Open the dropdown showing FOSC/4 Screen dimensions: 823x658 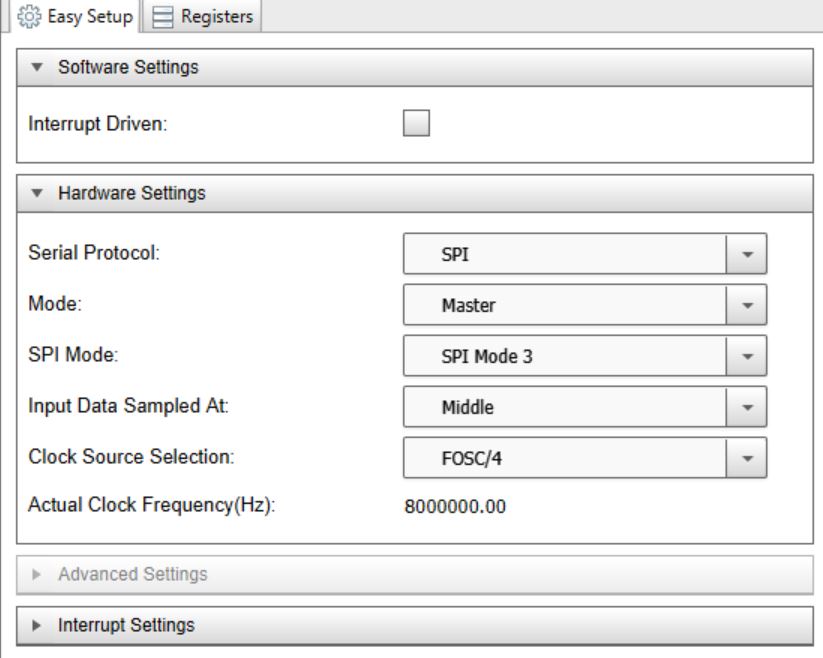(x=584, y=458)
